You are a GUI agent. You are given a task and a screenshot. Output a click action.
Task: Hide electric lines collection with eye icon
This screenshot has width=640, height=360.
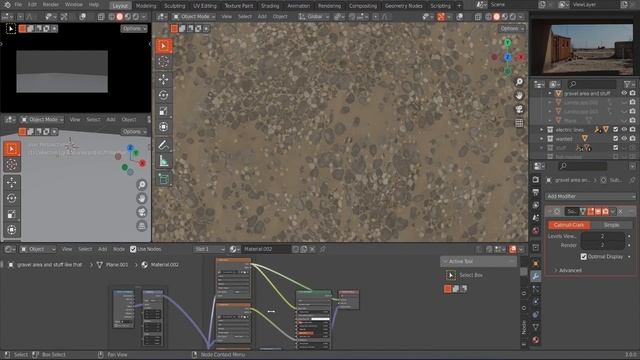(624, 129)
